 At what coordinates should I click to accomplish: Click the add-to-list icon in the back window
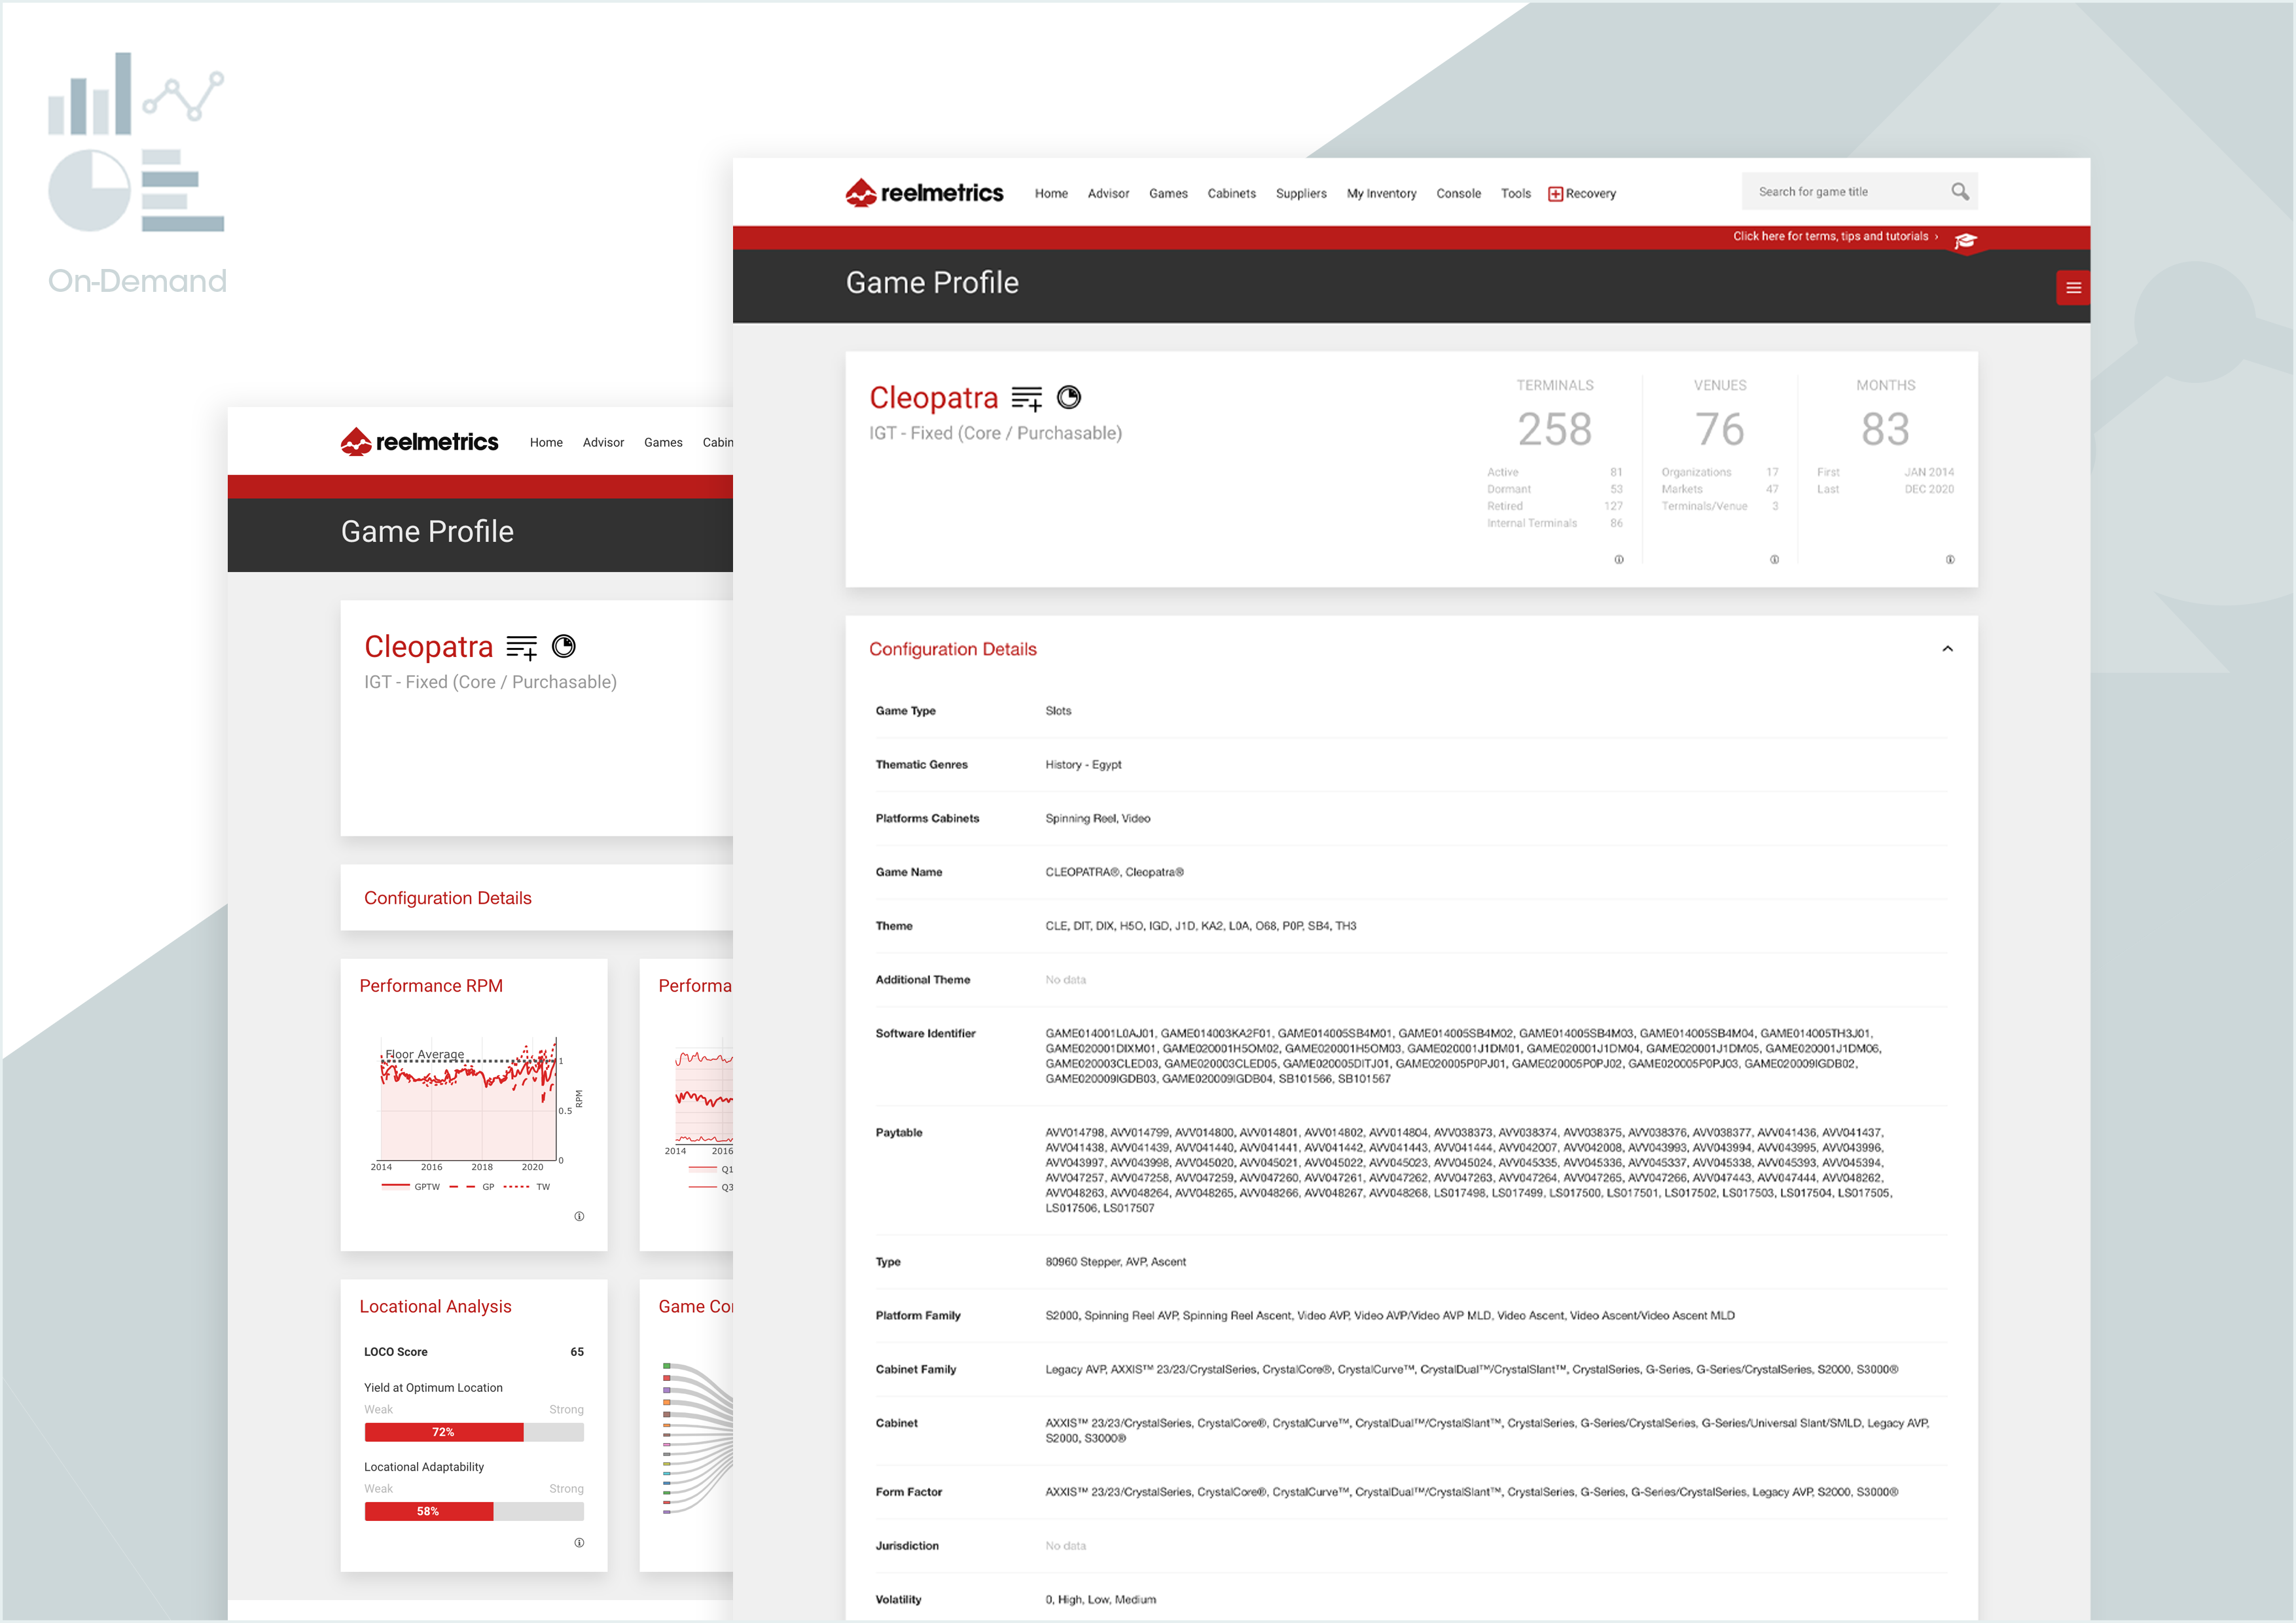[522, 647]
